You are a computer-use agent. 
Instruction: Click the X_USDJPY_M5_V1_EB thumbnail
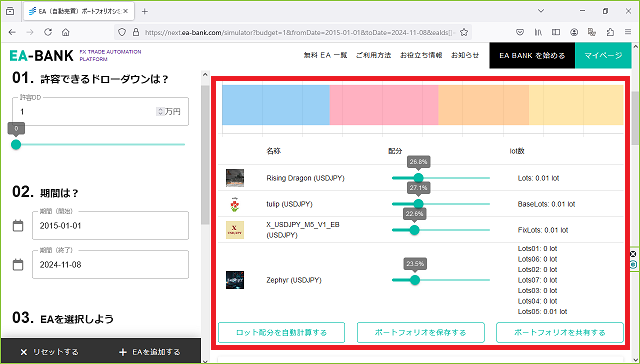pyautogui.click(x=235, y=230)
